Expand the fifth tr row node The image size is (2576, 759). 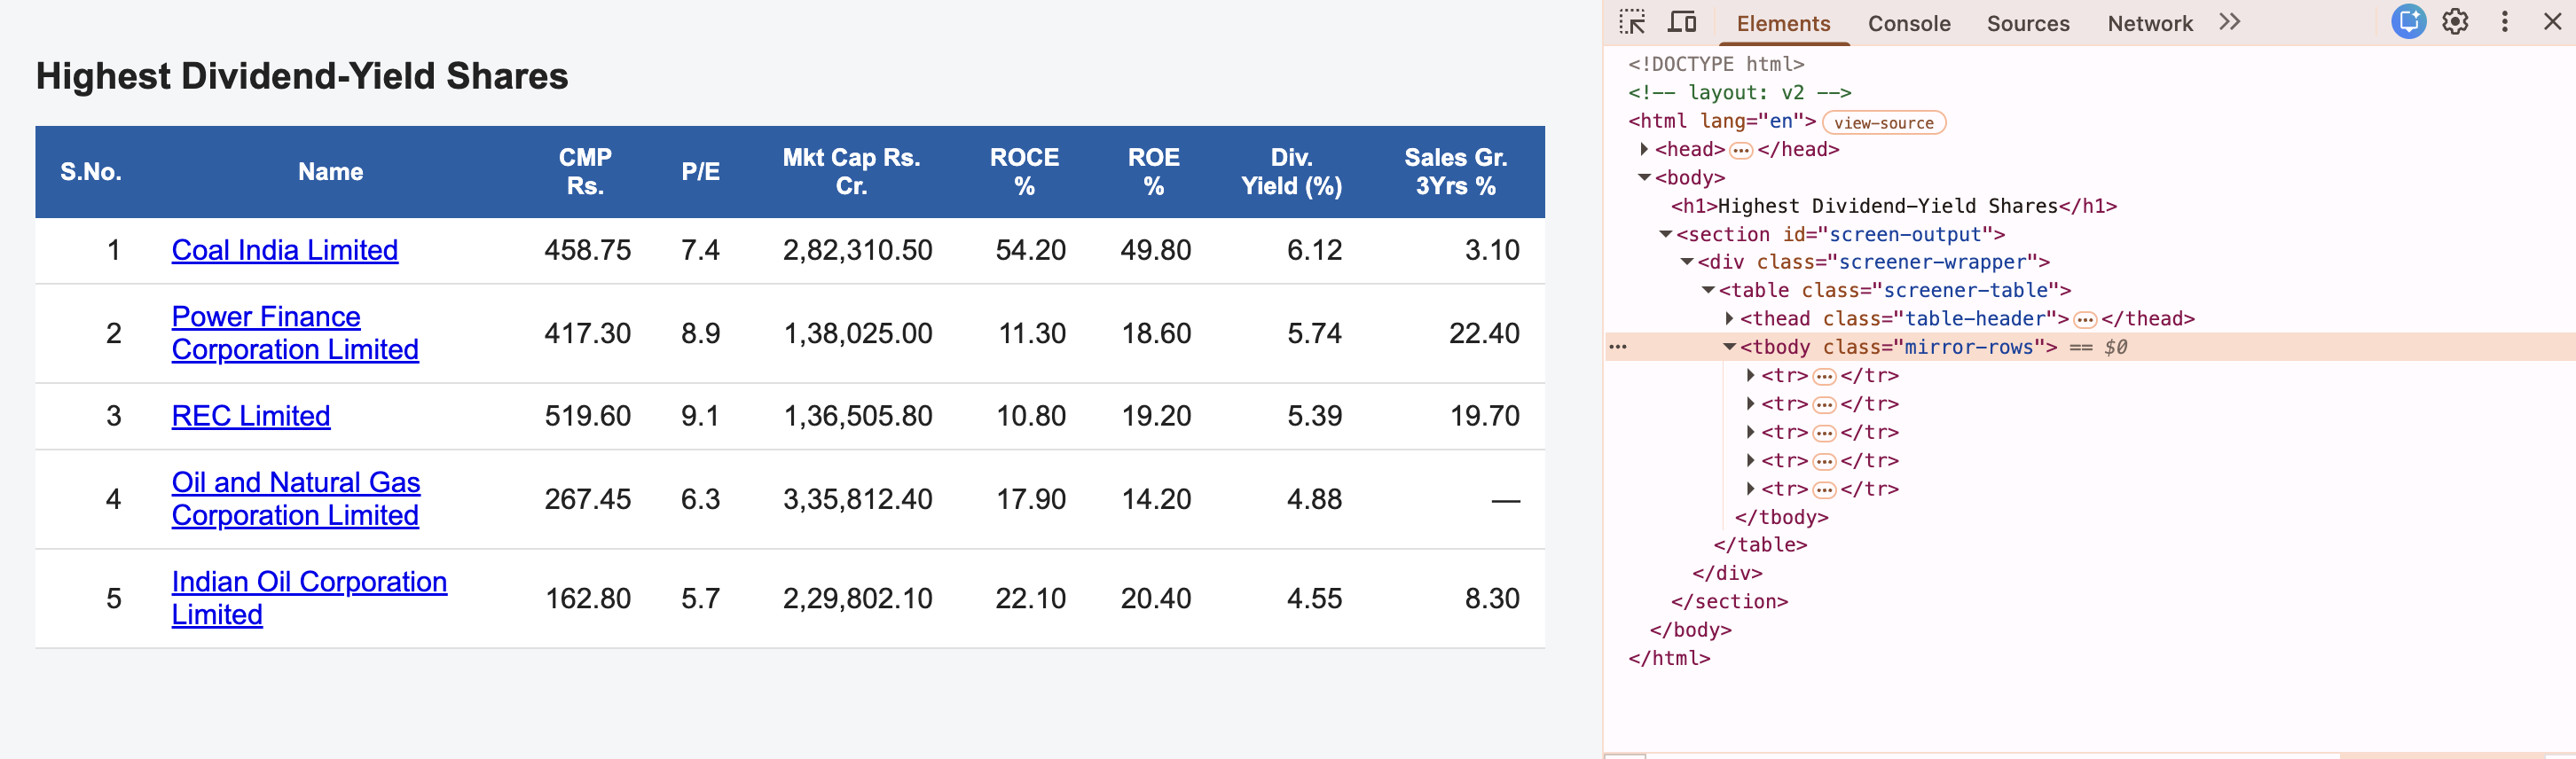click(1750, 488)
